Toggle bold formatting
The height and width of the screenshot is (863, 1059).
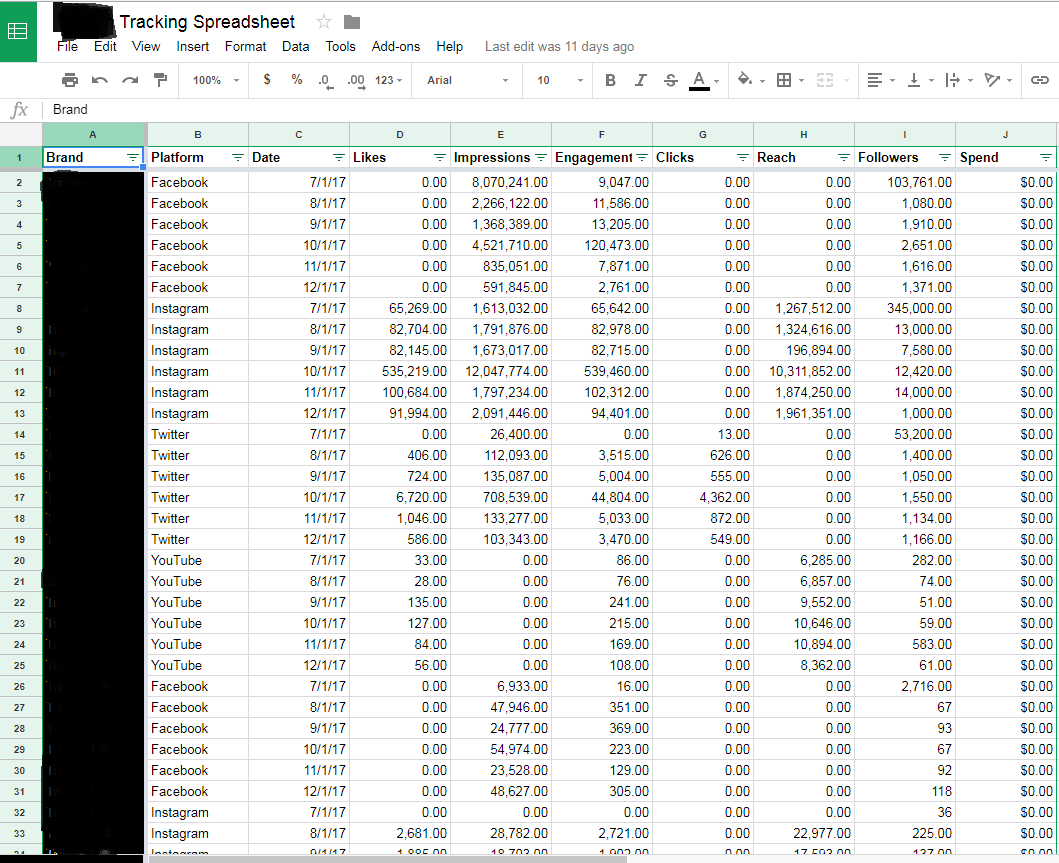click(611, 80)
